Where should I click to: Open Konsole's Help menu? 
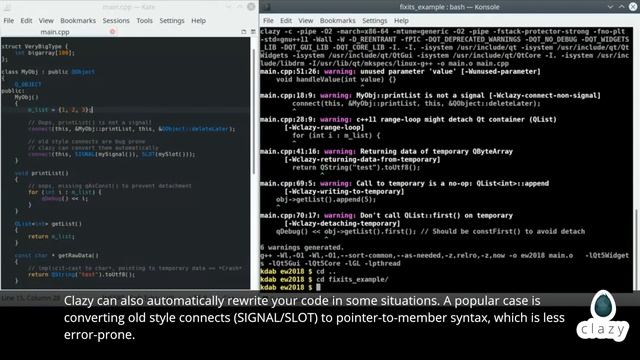[401, 20]
